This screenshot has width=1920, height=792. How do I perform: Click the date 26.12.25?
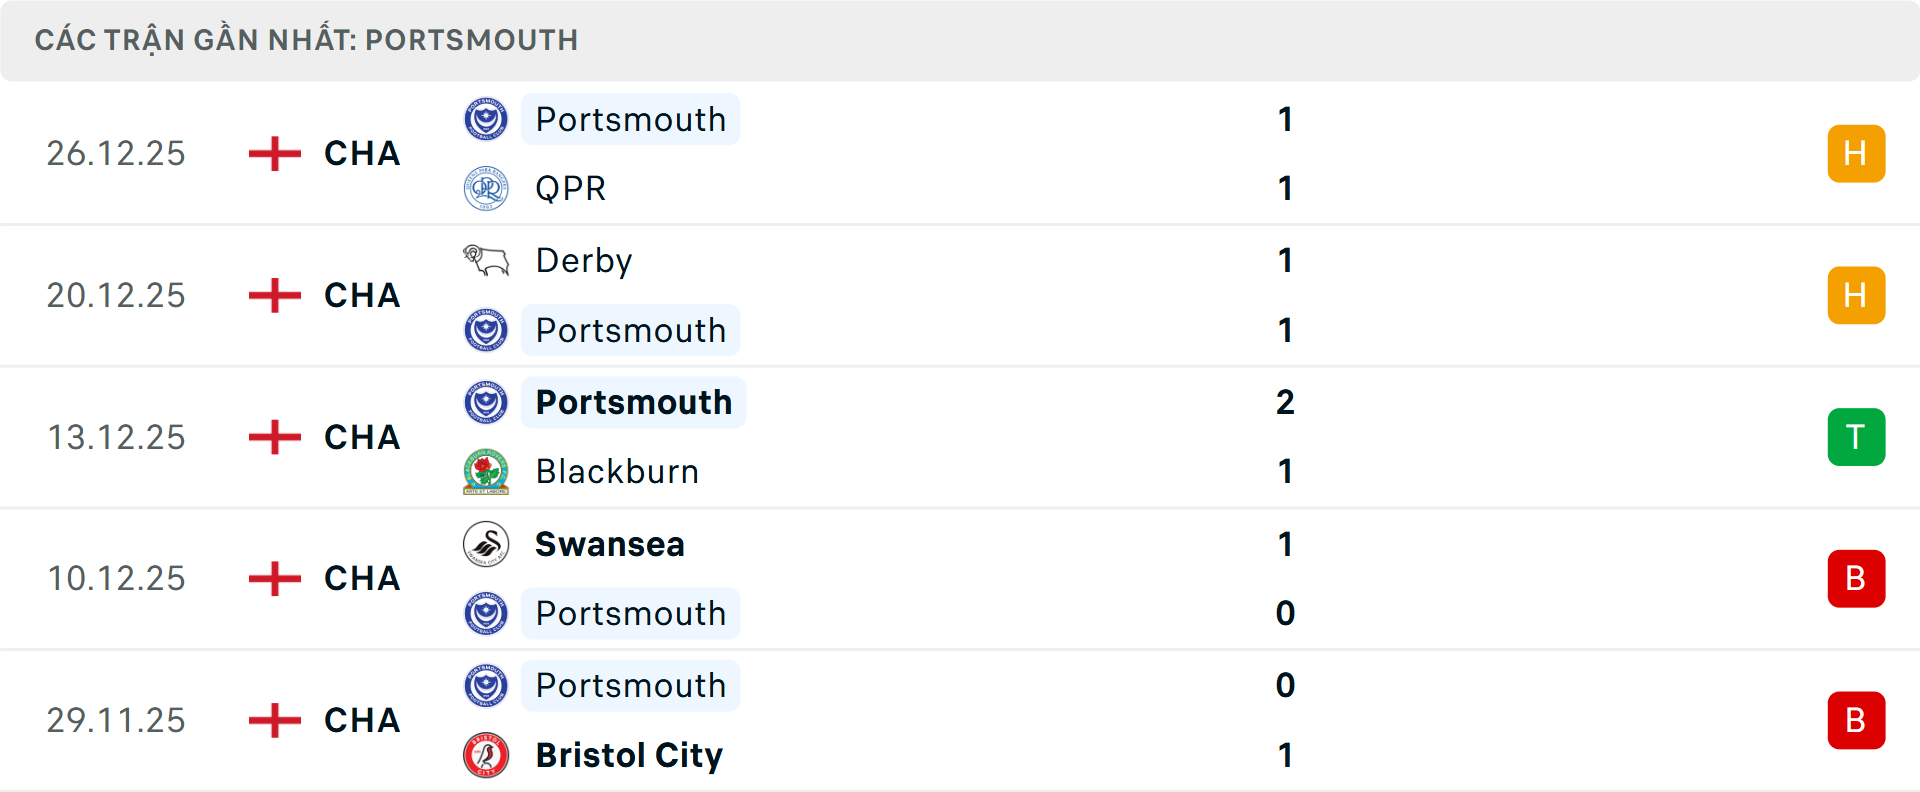tap(116, 153)
